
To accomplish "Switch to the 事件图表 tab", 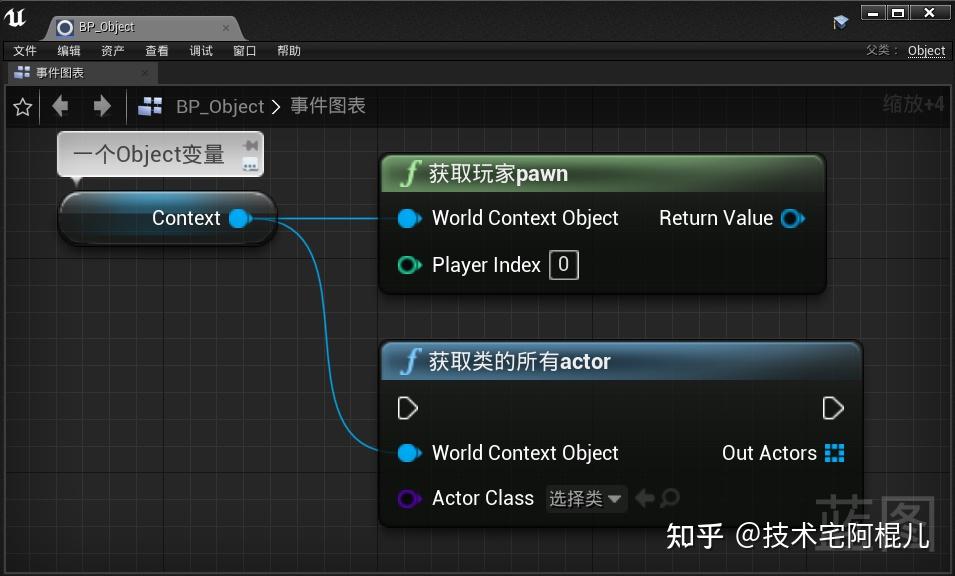I will pos(58,72).
